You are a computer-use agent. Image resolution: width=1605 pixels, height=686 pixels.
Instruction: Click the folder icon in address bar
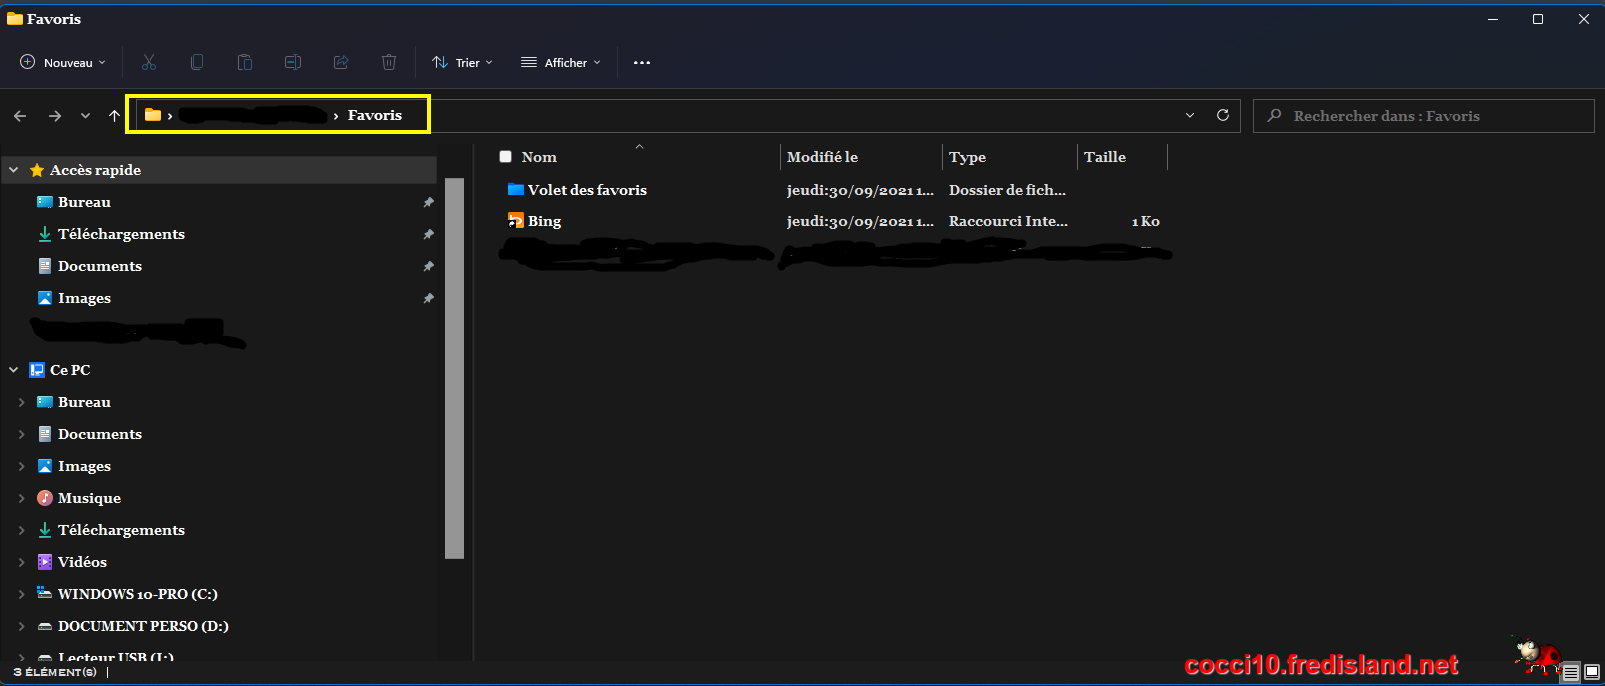tap(153, 115)
